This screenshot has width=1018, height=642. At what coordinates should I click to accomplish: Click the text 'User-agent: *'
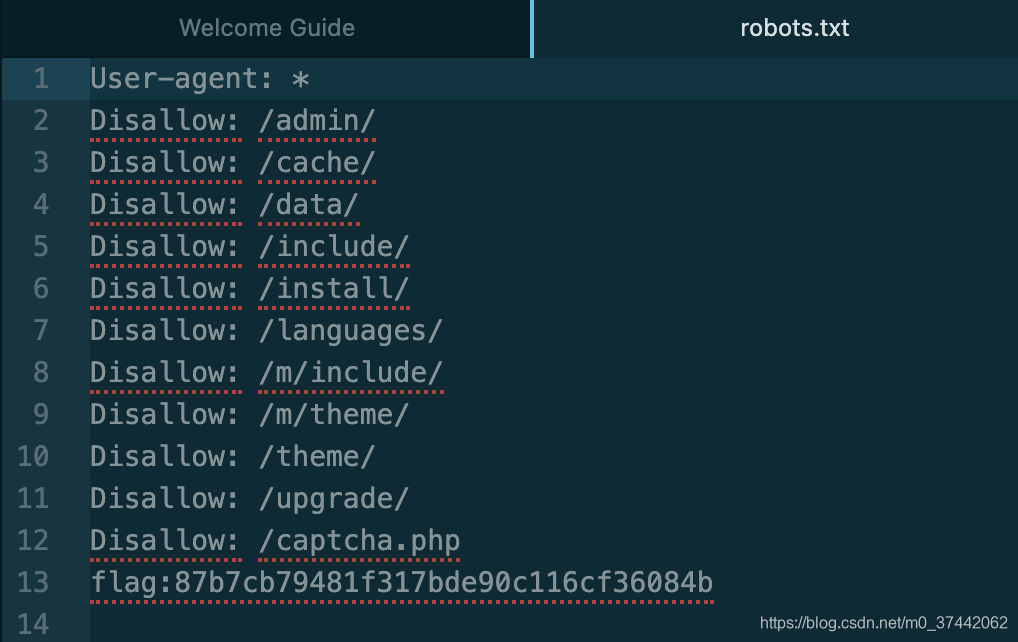pos(199,79)
